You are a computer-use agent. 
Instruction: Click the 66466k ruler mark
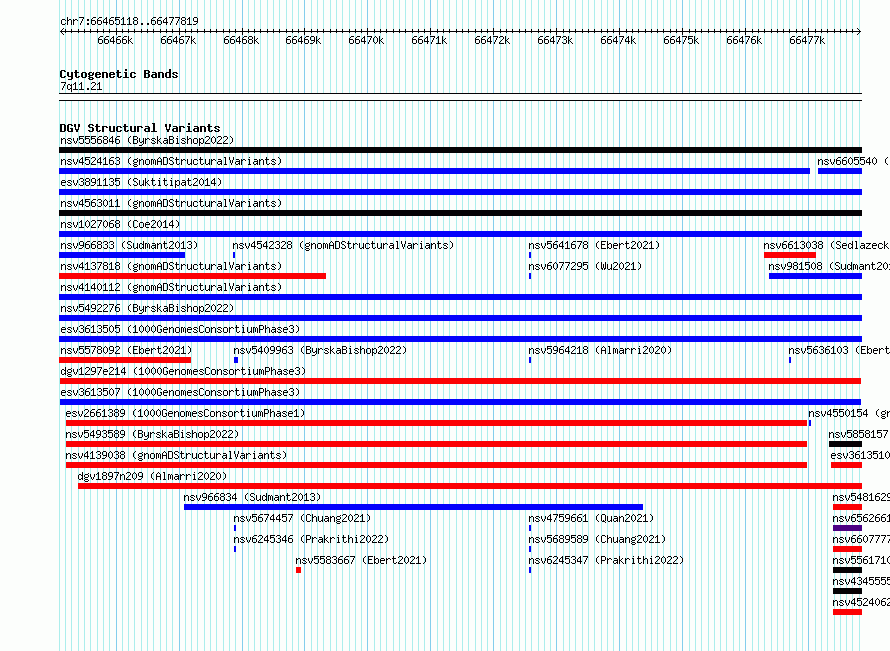coord(115,40)
